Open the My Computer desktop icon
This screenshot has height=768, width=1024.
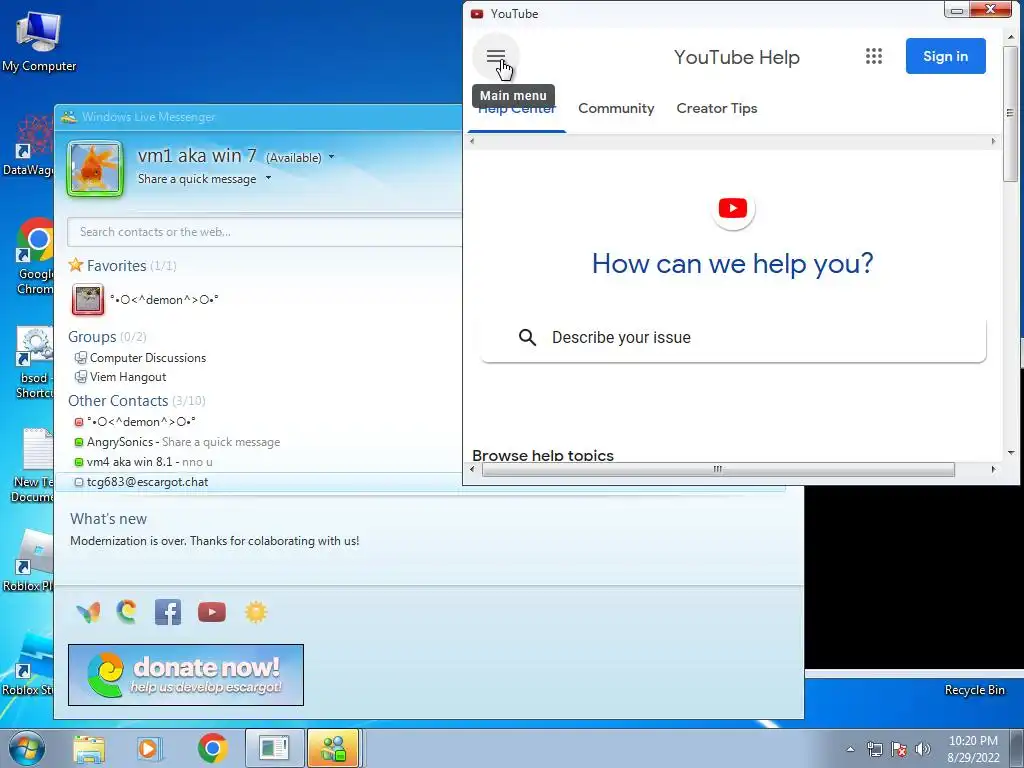click(x=39, y=40)
